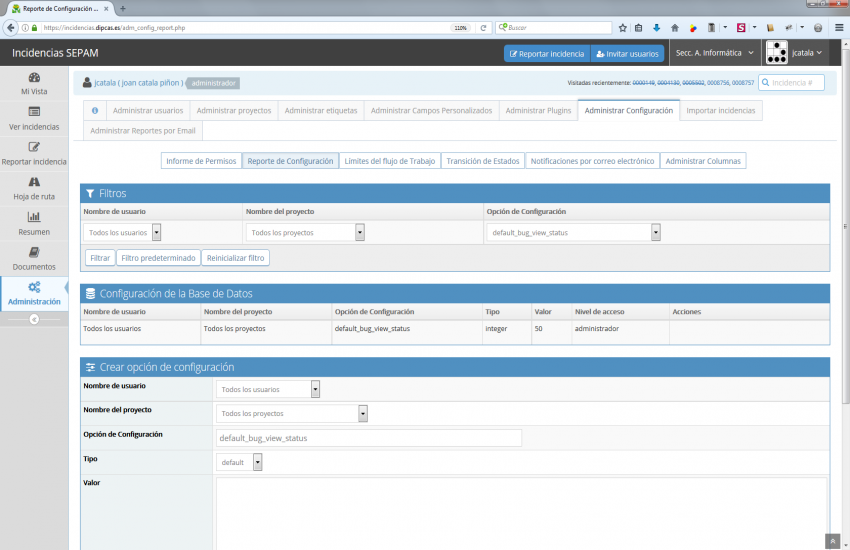Switch to Importar incidencias tab
The height and width of the screenshot is (550, 850).
point(720,111)
